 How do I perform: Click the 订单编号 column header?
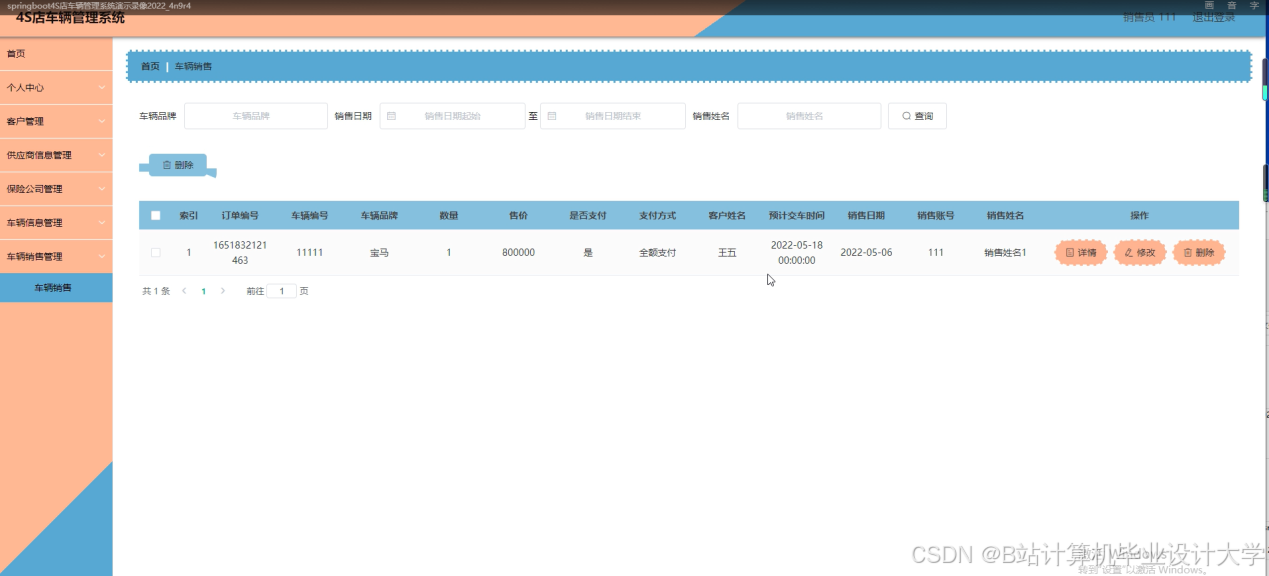pyautogui.click(x=240, y=215)
